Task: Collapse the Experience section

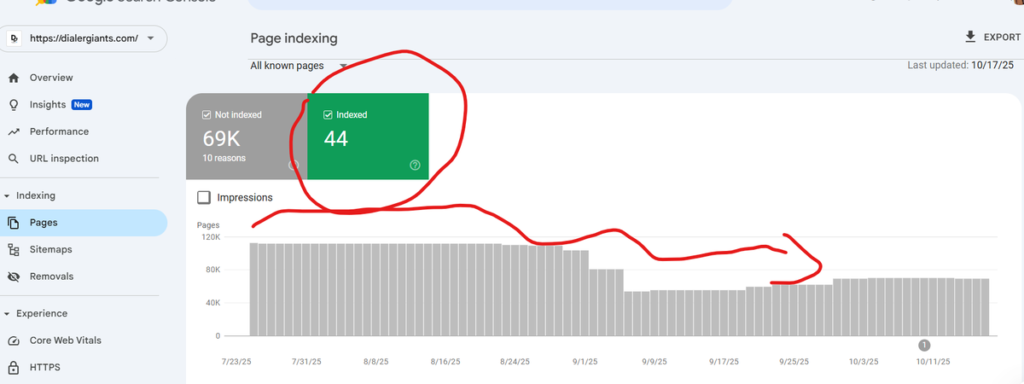Action: [7, 314]
